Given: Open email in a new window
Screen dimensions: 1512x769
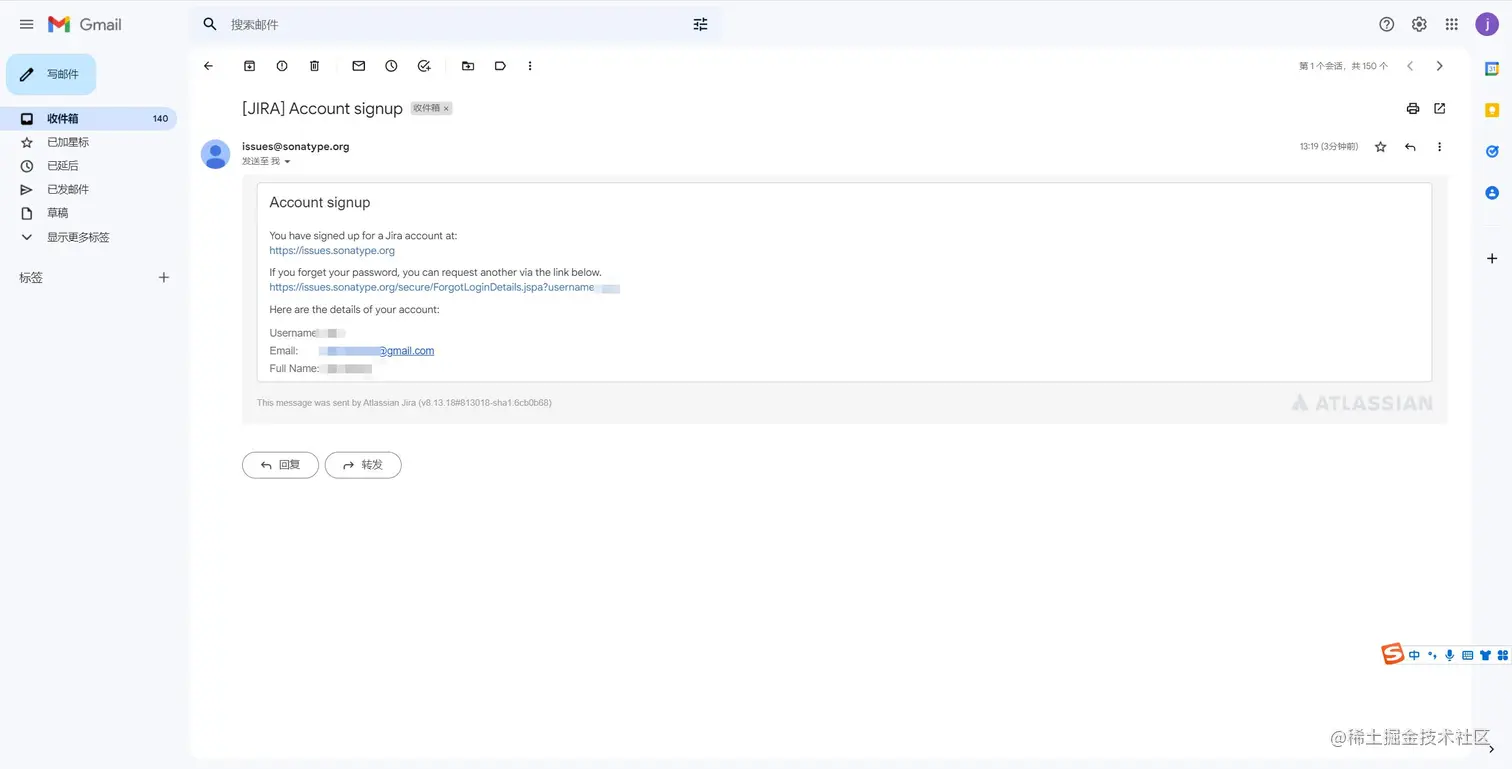Looking at the screenshot, I should click(1440, 108).
